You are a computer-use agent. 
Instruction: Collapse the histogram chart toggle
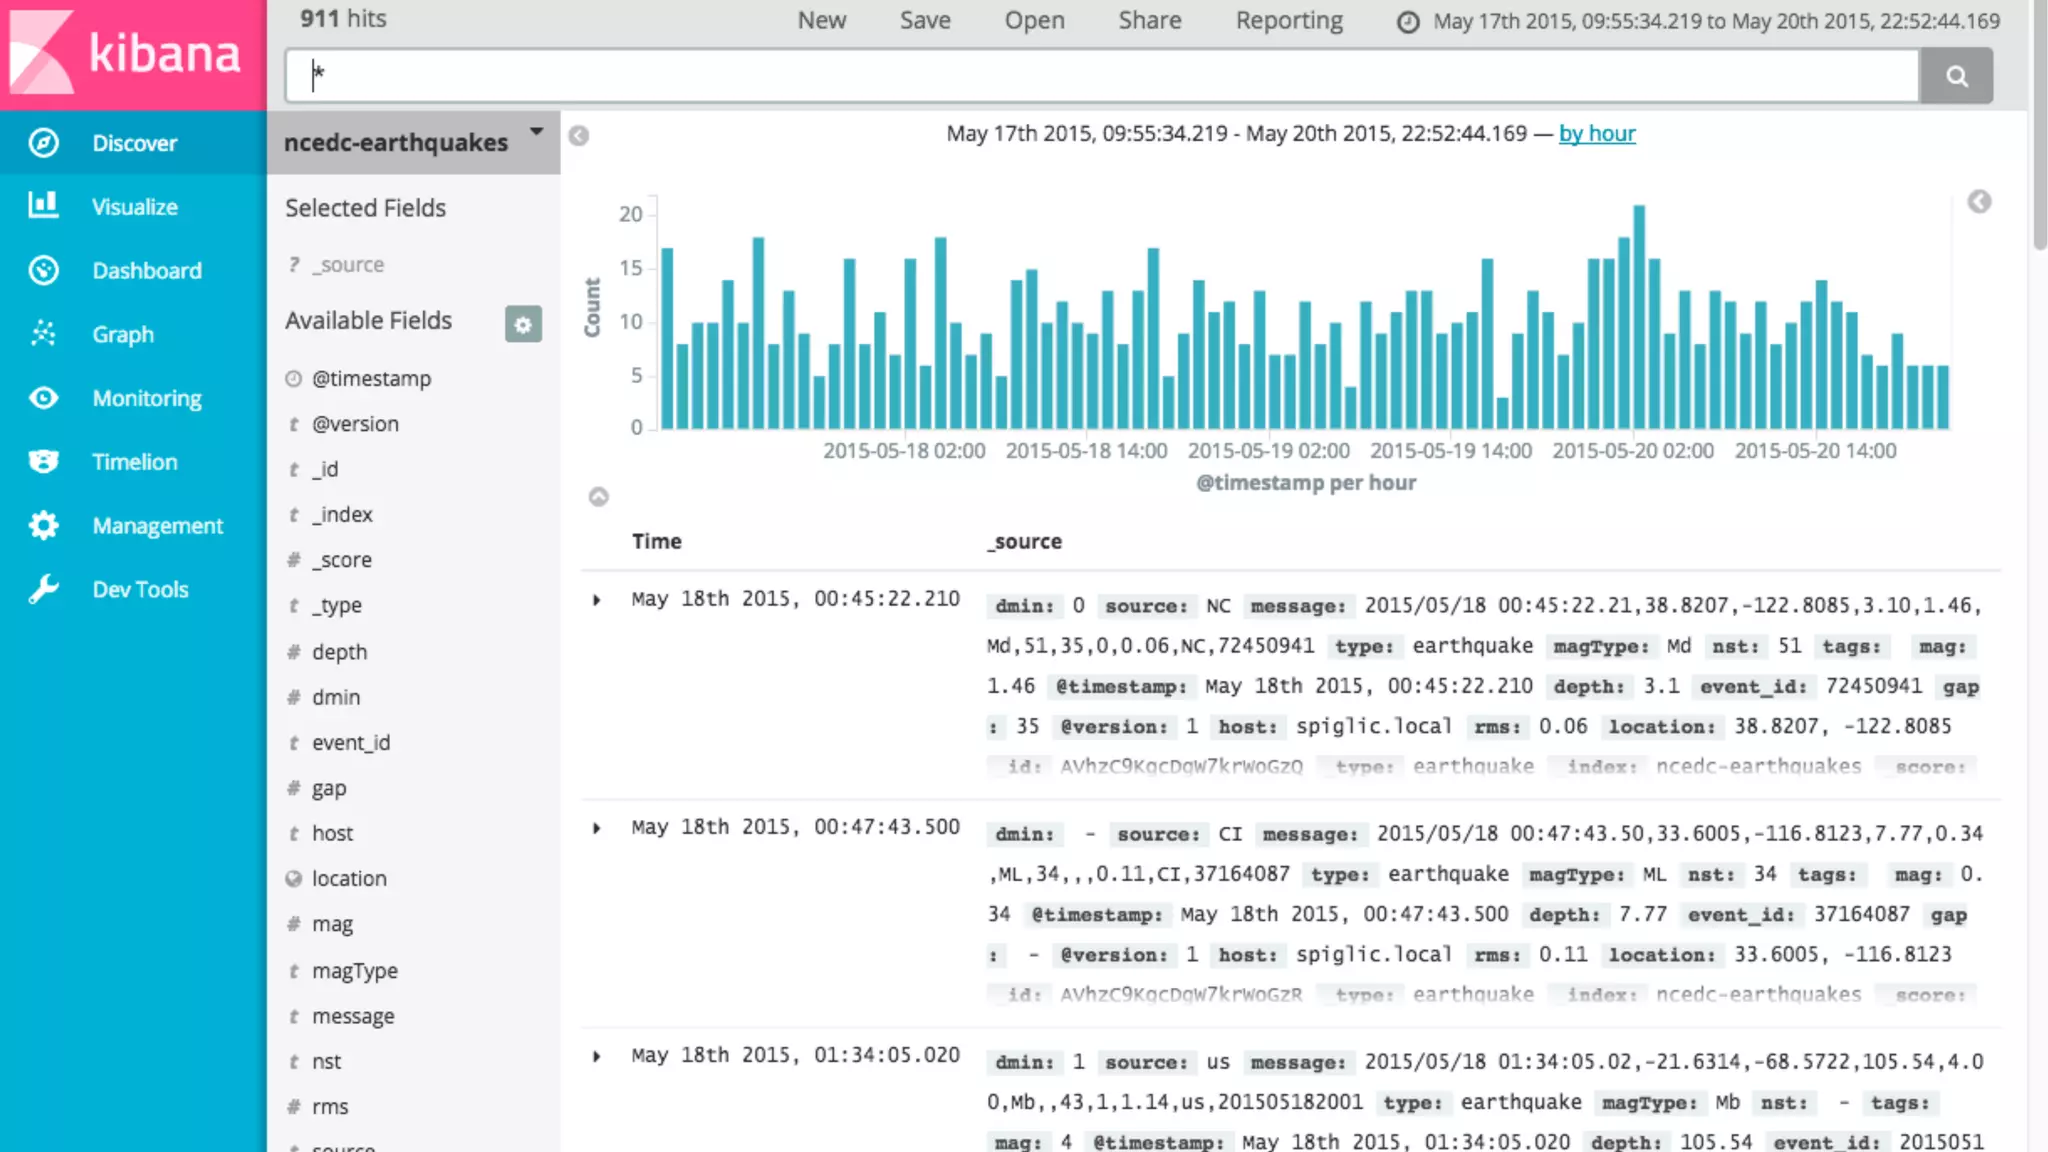(598, 497)
